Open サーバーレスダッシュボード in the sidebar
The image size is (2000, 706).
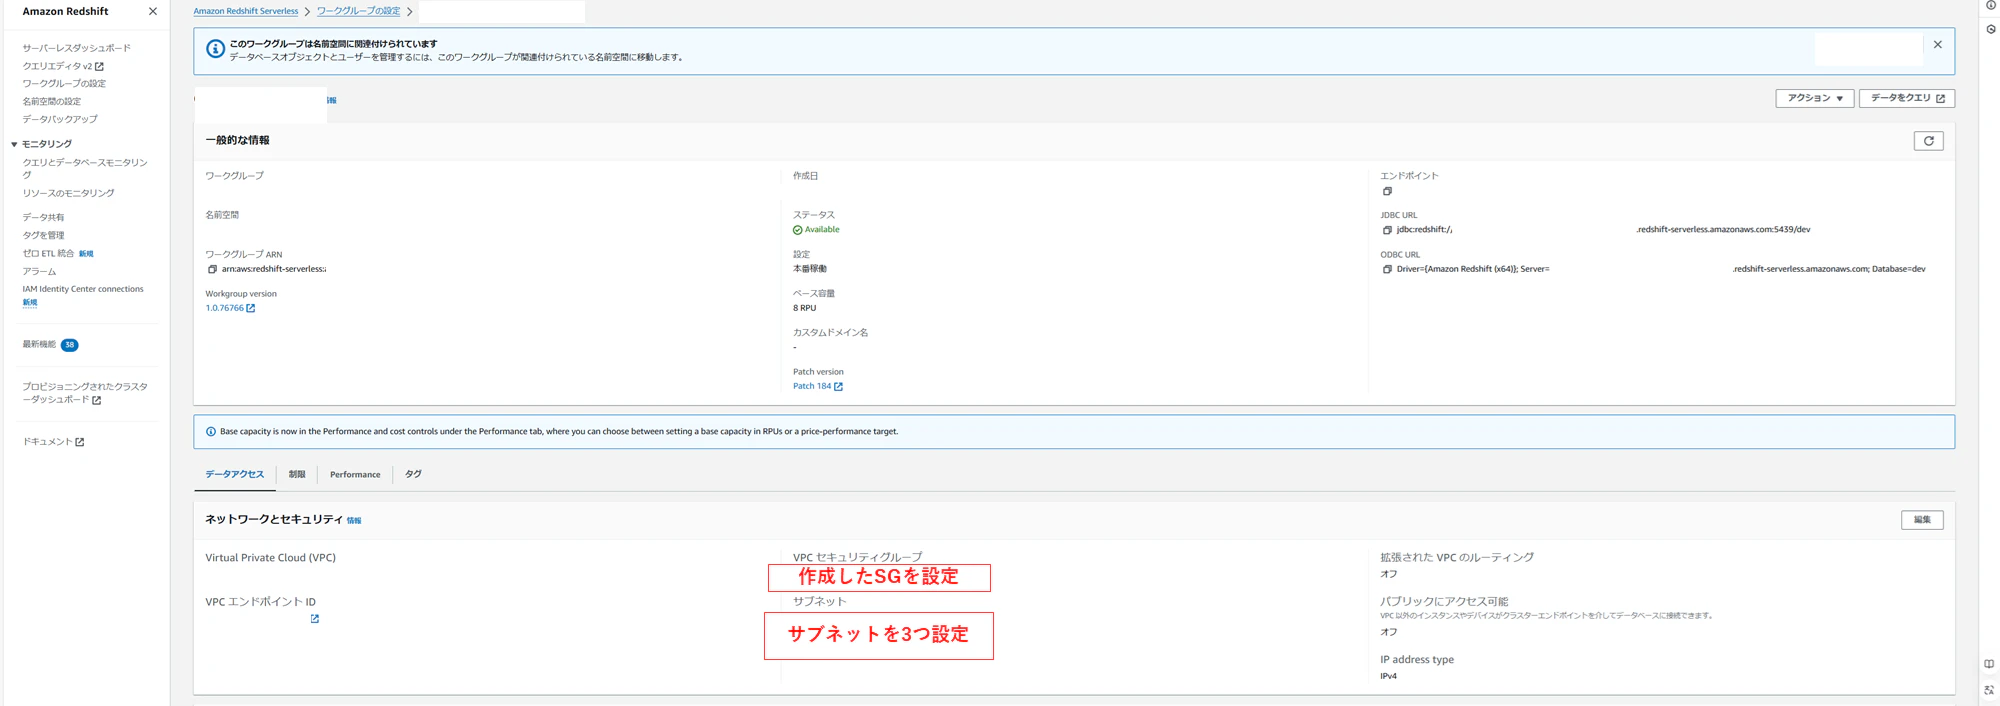point(76,48)
